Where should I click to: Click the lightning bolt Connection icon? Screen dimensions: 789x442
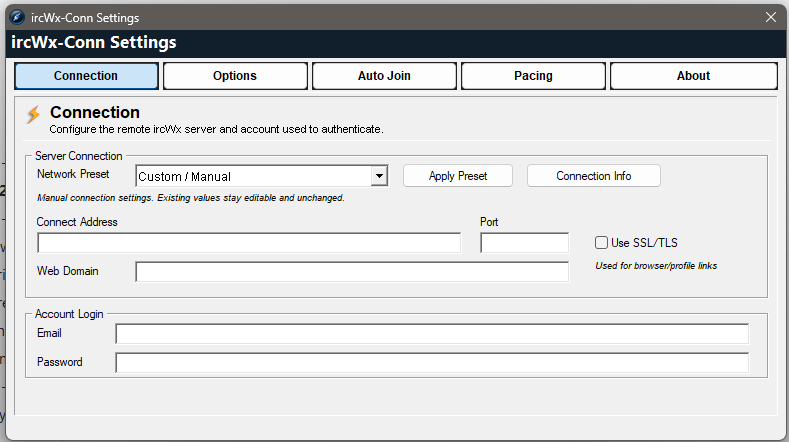tap(33, 114)
